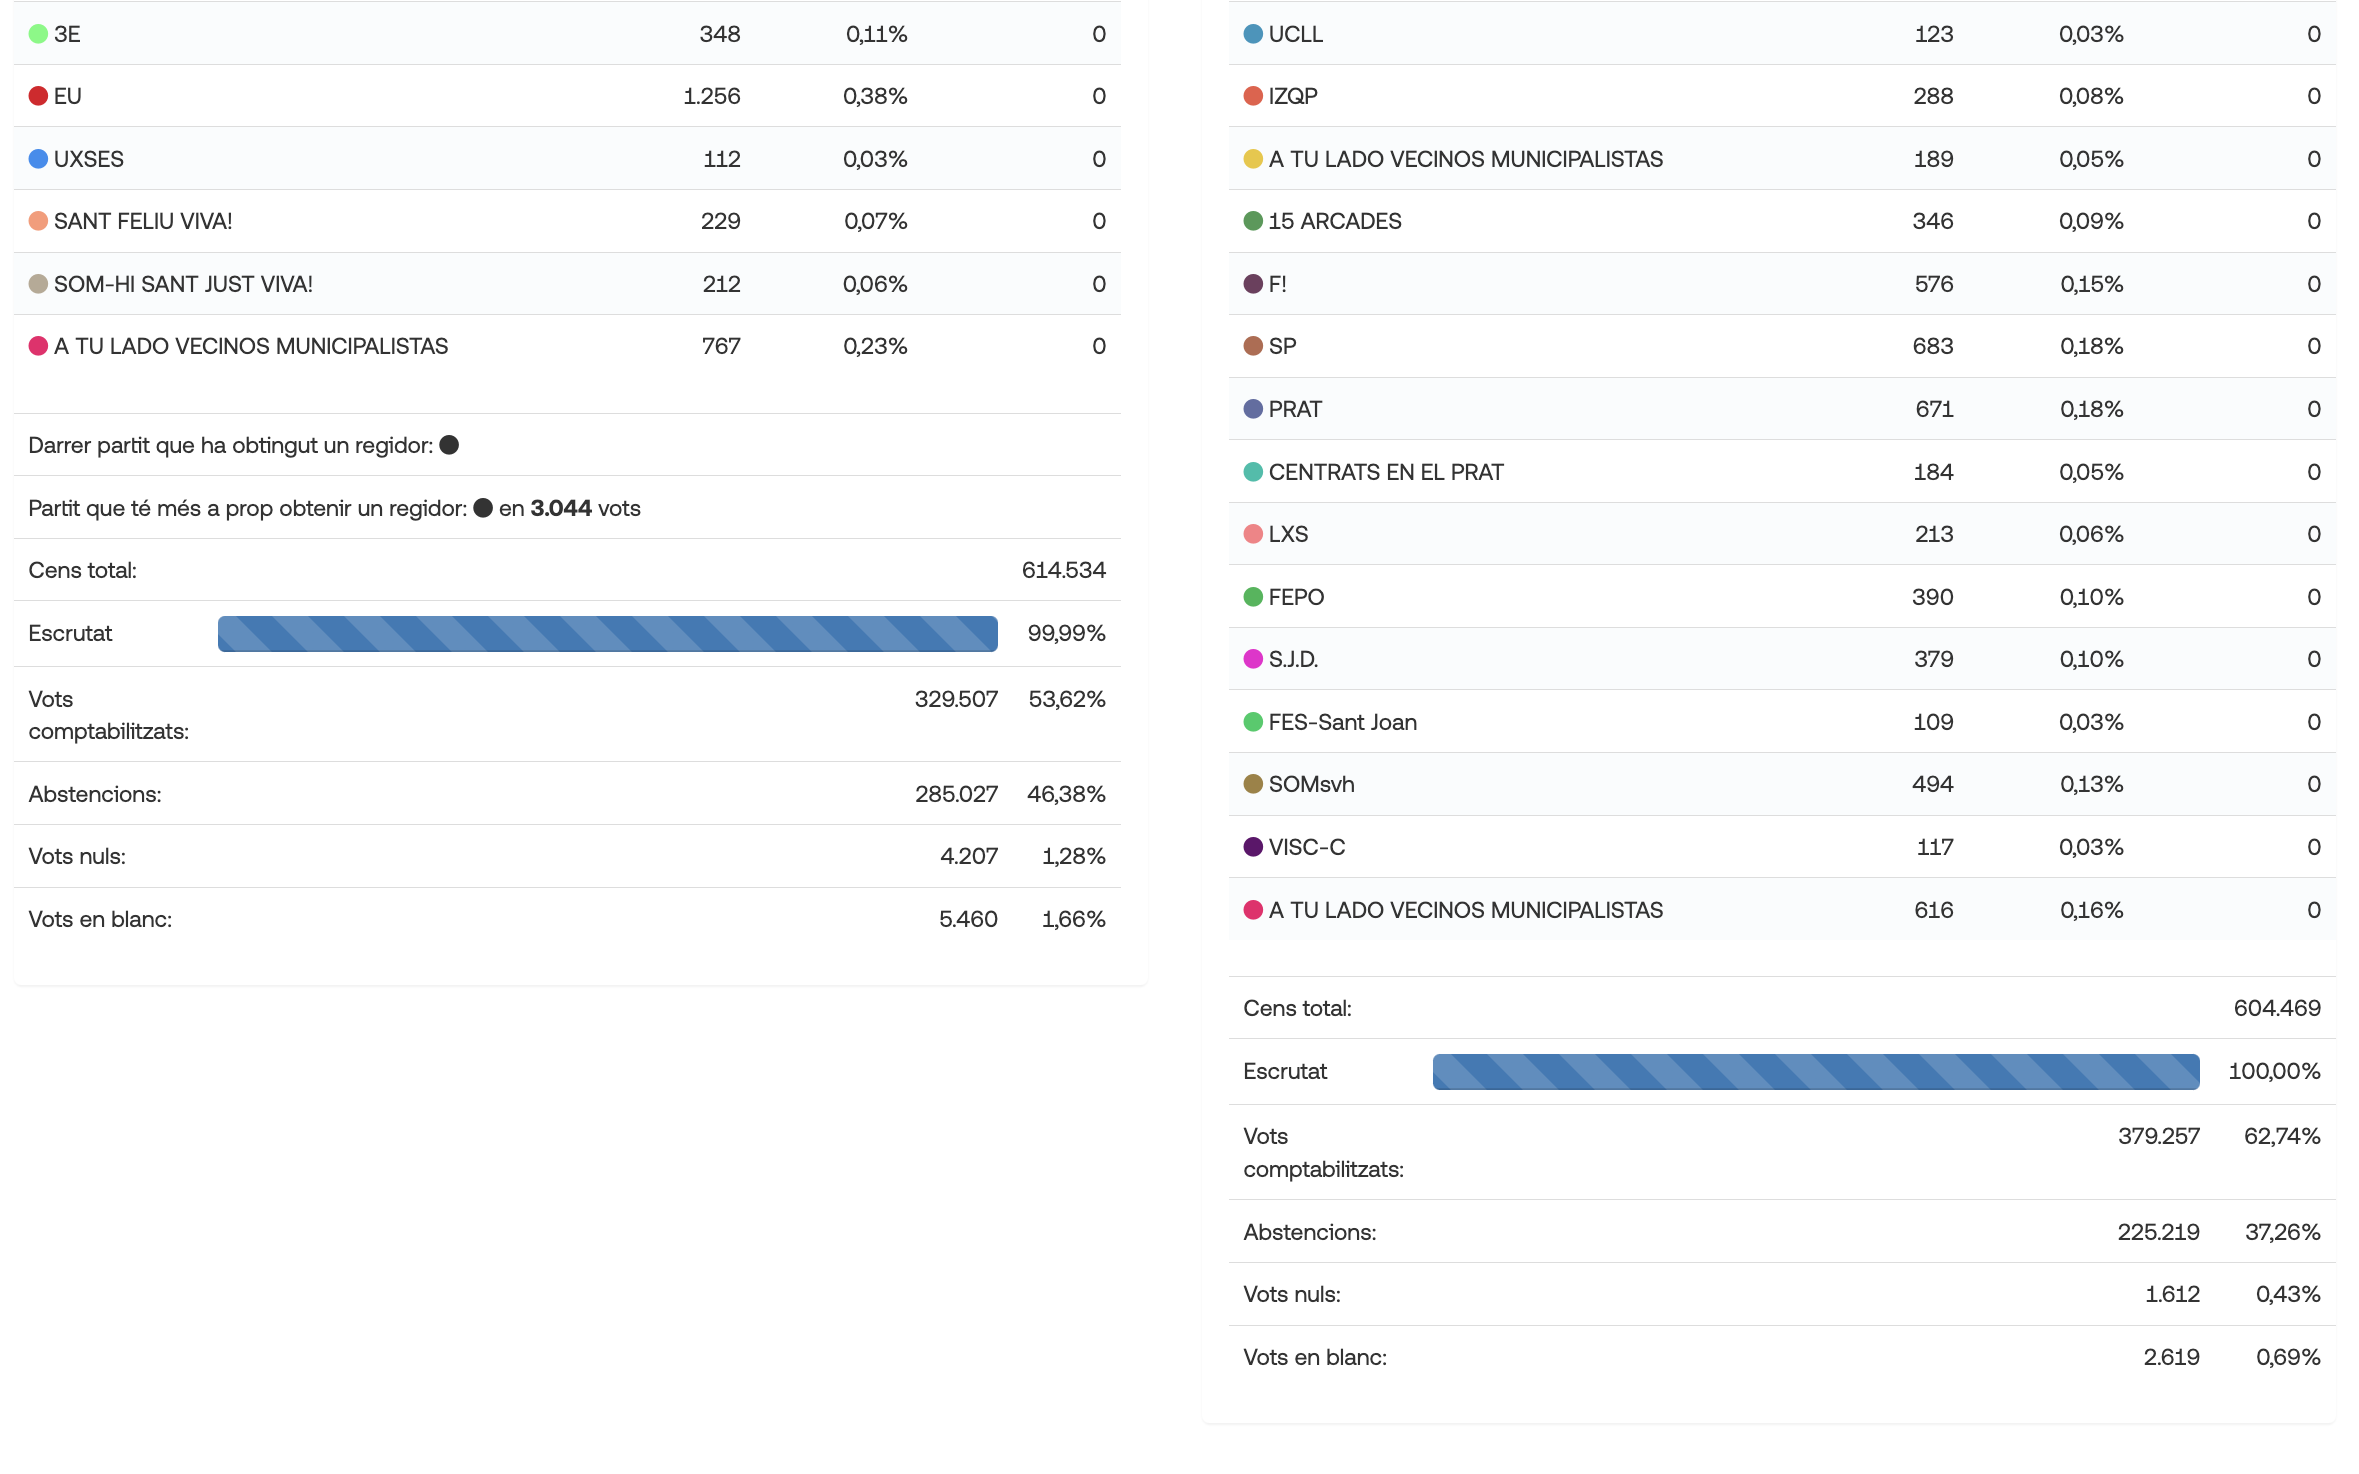Click the yellow dot beside the 189-vote A TU LADO row
The image size is (2359, 1474).
point(1253,159)
